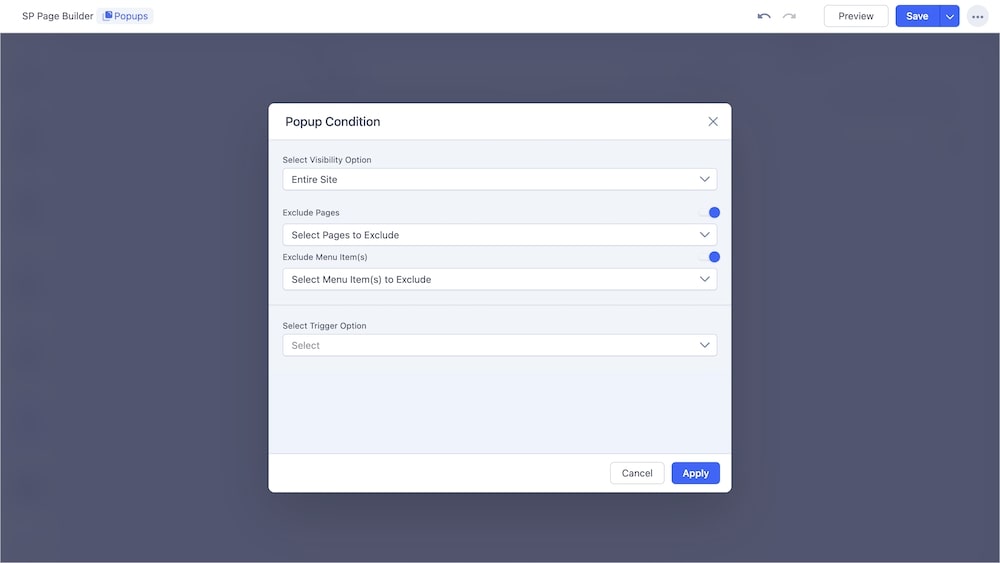Screen dimensions: 1000x563
Task: Open the three-dot more options menu
Action: pos(977,16)
